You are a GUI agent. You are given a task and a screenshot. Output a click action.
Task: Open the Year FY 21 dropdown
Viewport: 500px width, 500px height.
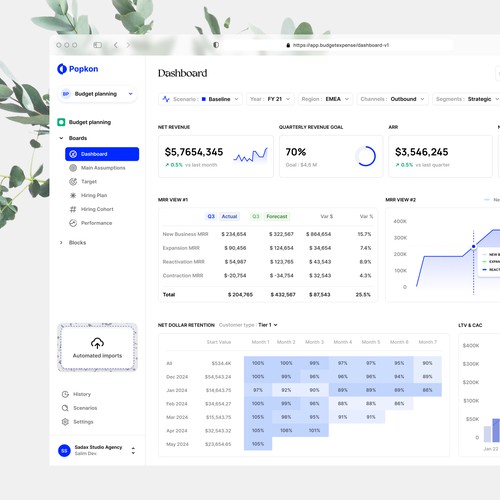click(270, 99)
